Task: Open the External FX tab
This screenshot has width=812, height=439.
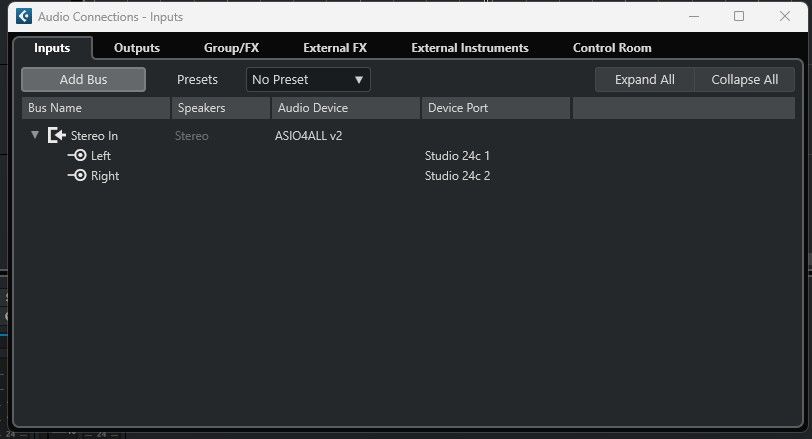Action: pos(335,48)
